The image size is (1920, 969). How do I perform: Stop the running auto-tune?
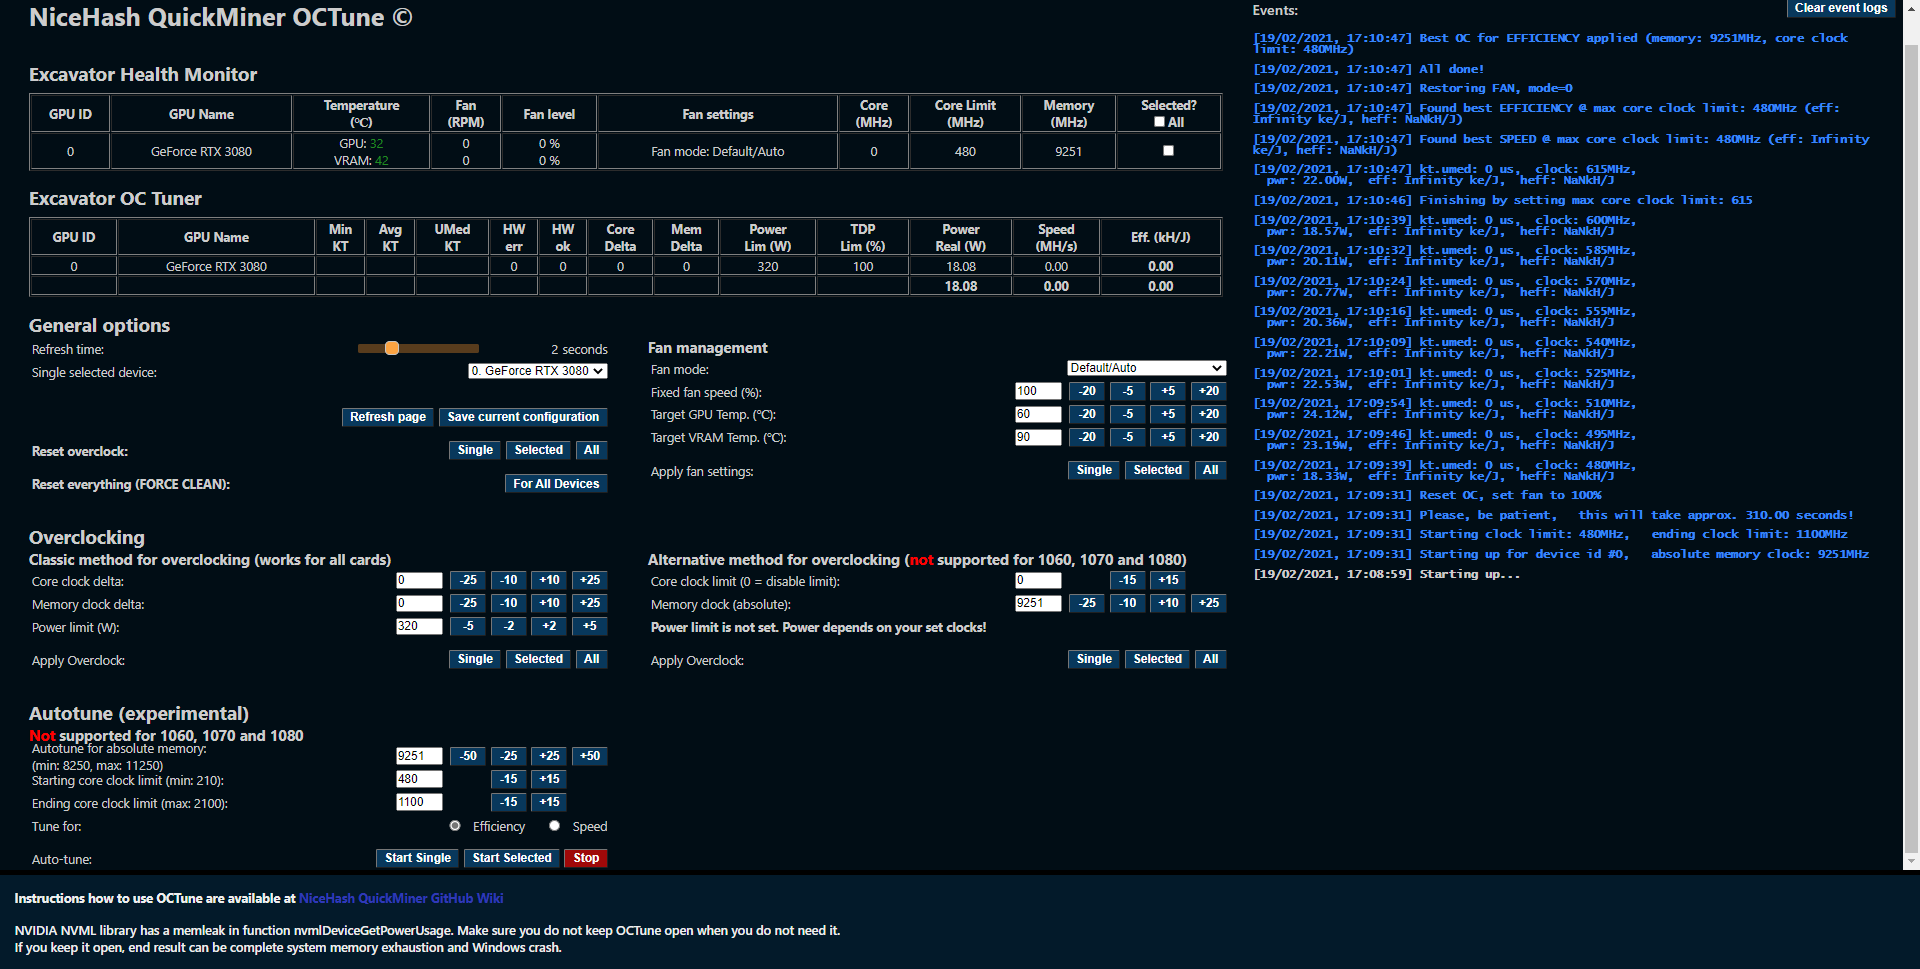coord(585,858)
